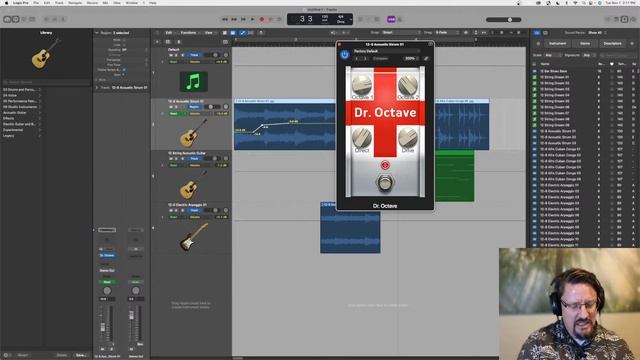Open the Loop Browser button at top right
Screen dimensions: 640x360
click(624, 19)
